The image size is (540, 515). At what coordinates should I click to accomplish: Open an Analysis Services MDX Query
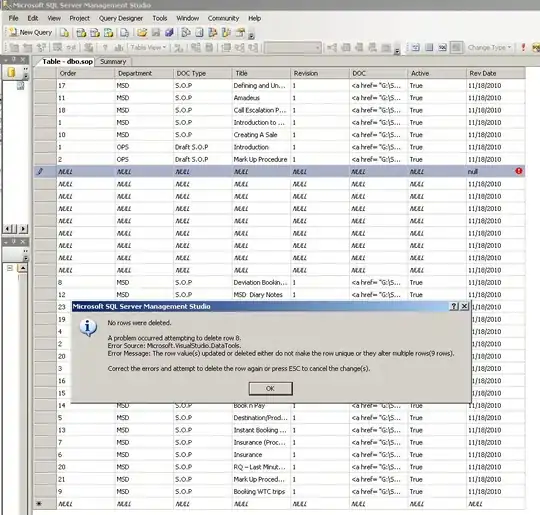[x=81, y=33]
